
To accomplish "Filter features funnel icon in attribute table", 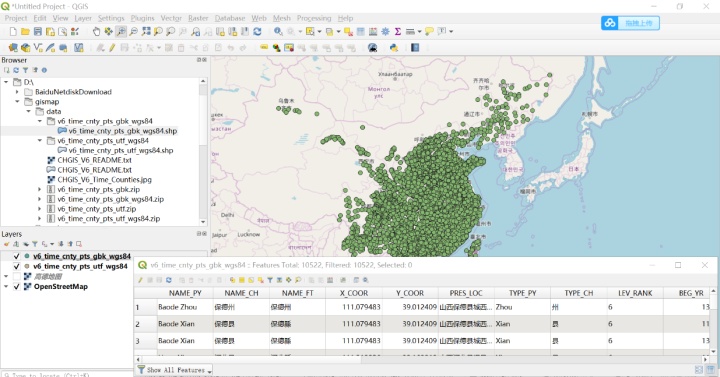I will 270,280.
